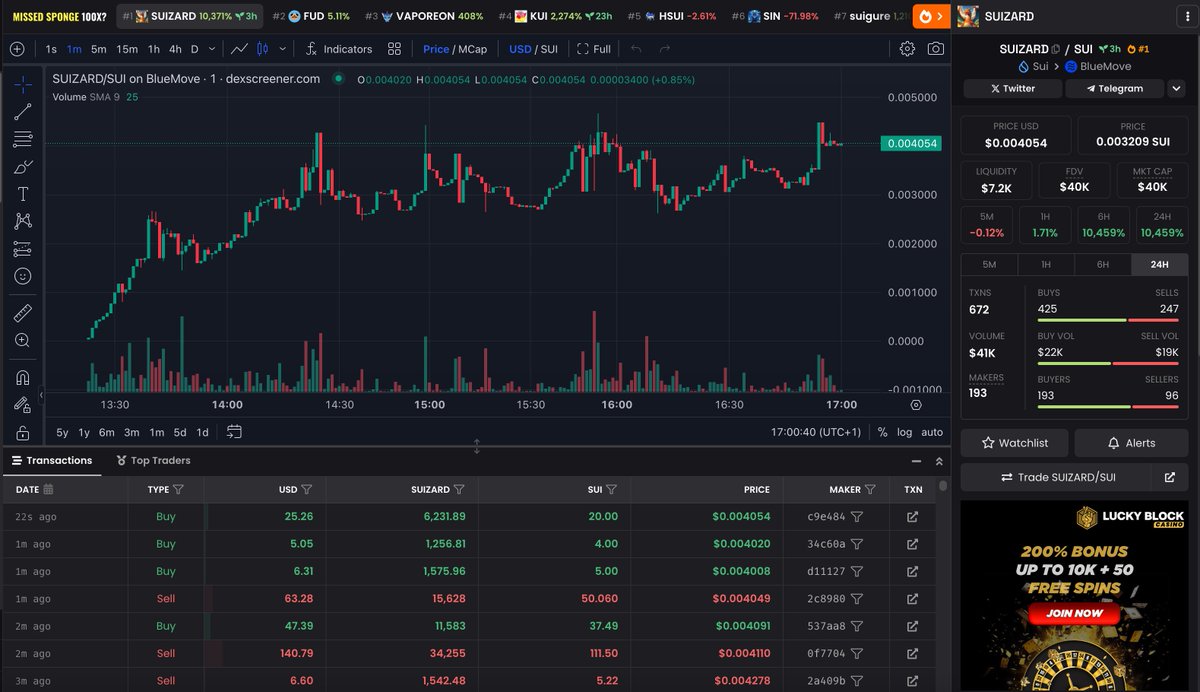
Task: Open the emoji icons tool
Action: (22, 276)
